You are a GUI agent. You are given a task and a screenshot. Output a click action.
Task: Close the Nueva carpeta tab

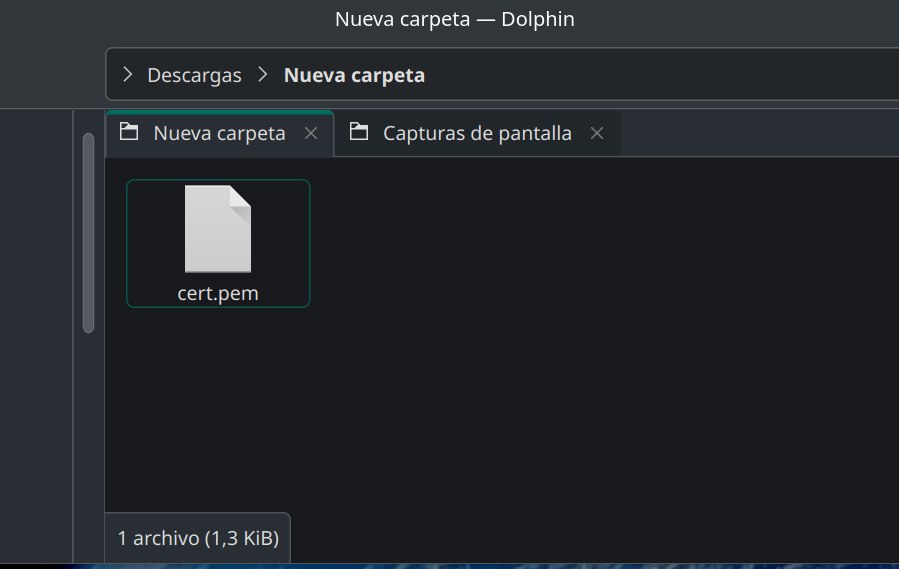[x=311, y=133]
